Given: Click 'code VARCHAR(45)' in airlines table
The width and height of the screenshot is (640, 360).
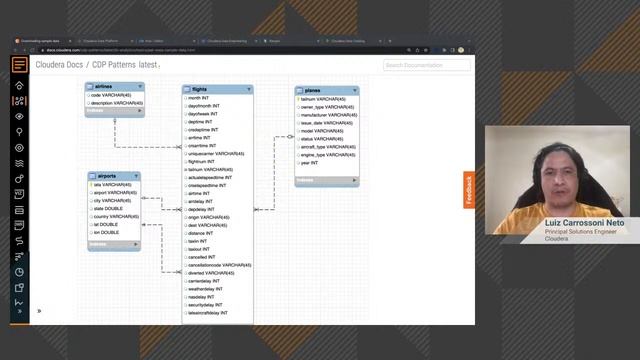Looking at the screenshot, I should pyautogui.click(x=111, y=95).
